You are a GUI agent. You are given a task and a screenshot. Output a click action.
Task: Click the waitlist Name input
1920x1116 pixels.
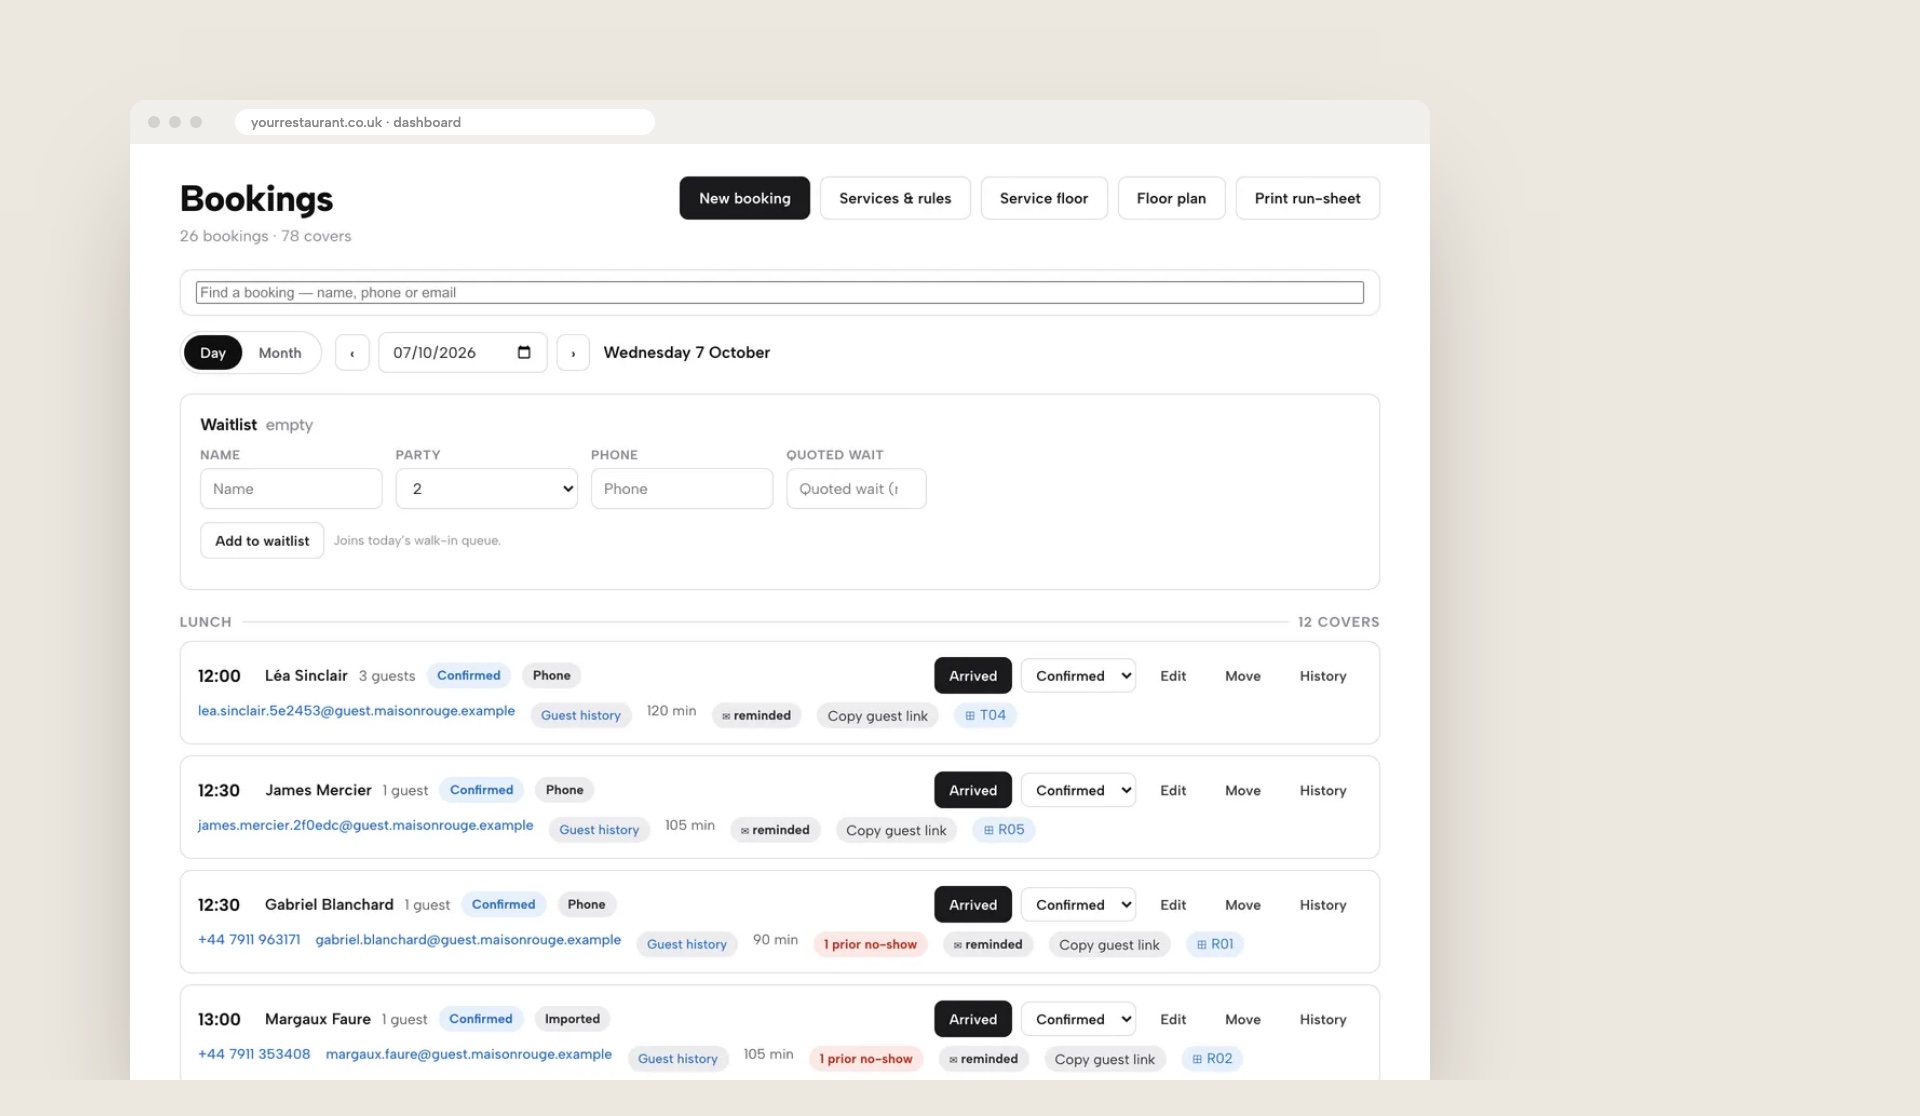(x=291, y=489)
